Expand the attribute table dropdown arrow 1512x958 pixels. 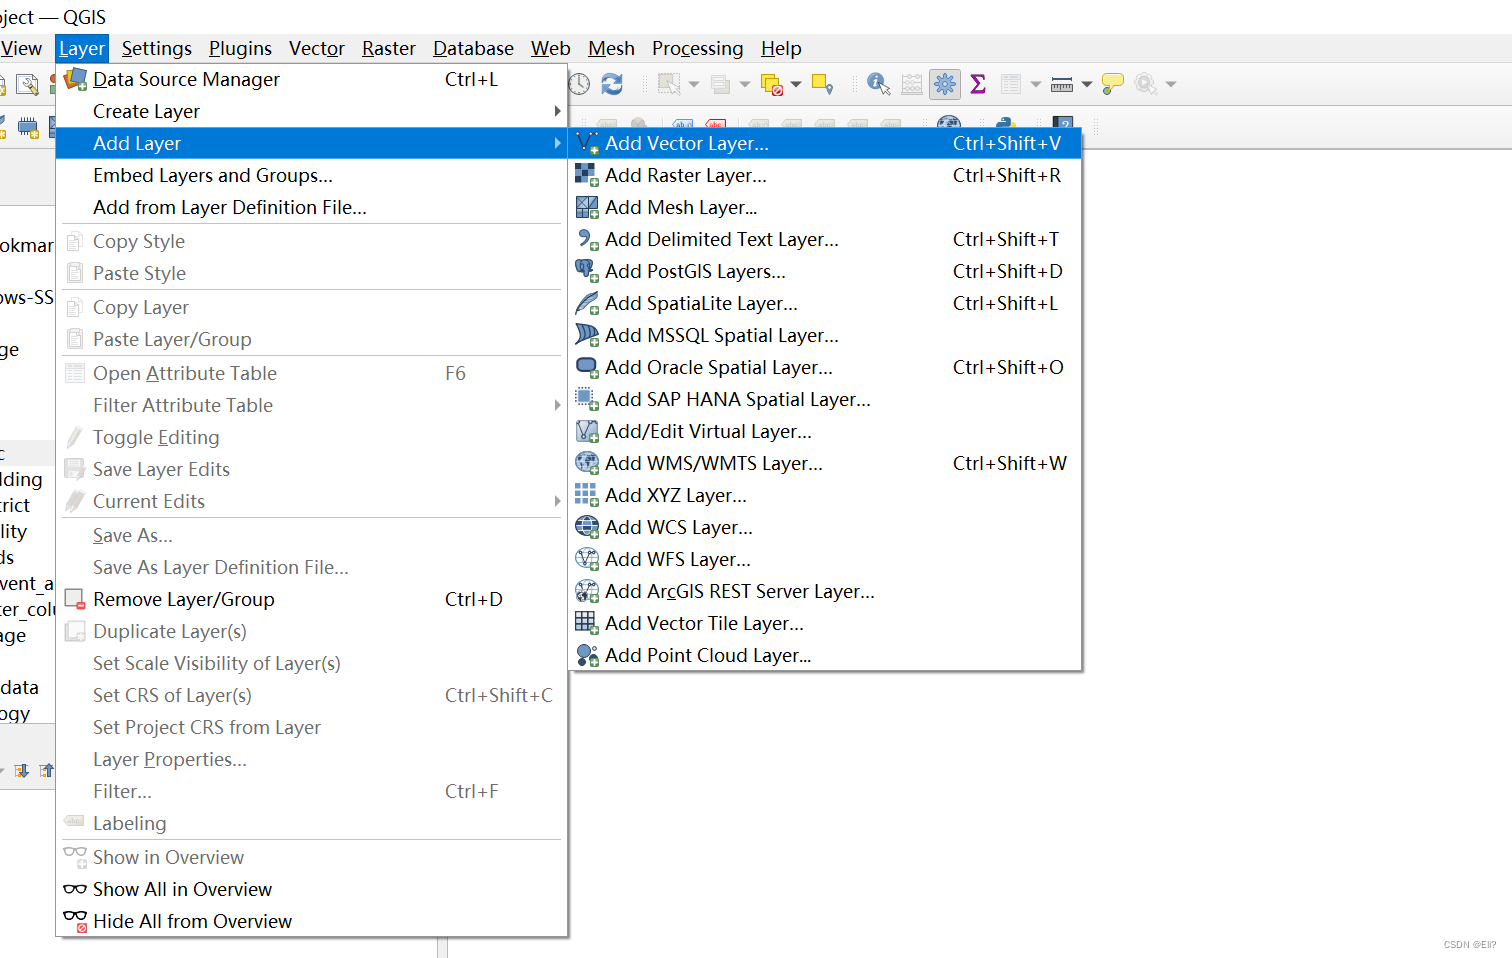click(x=1036, y=84)
